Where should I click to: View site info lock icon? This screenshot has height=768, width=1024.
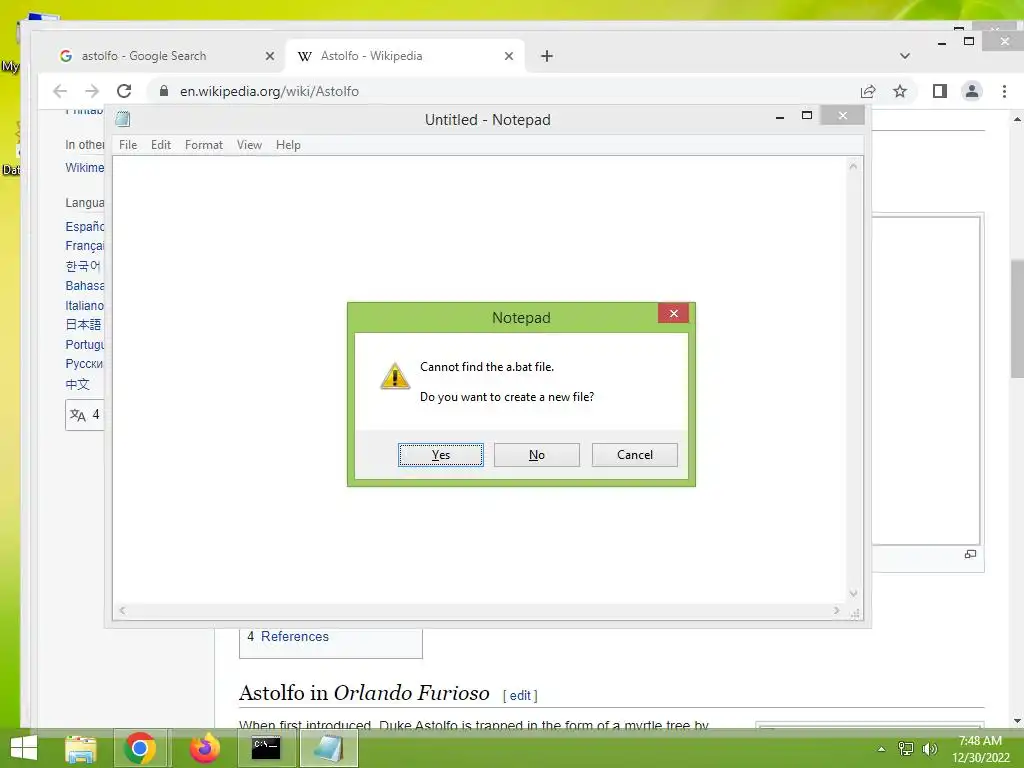pos(164,91)
